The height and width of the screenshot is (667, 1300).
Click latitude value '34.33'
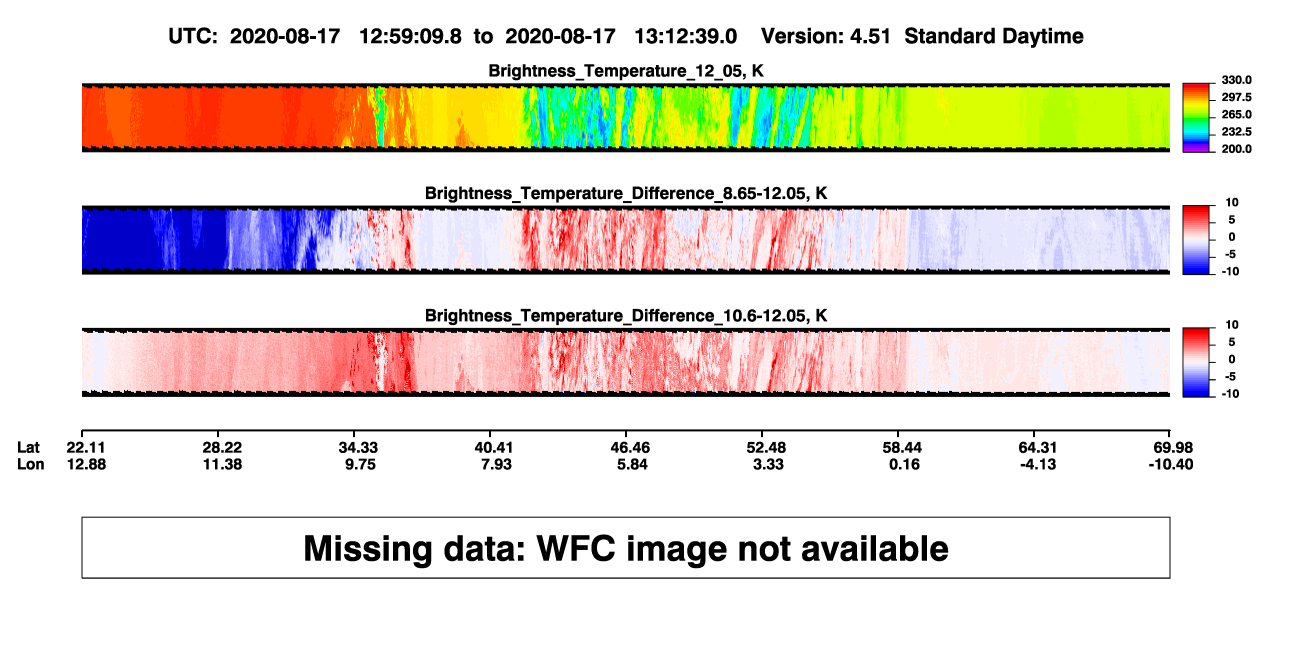pyautogui.click(x=358, y=447)
